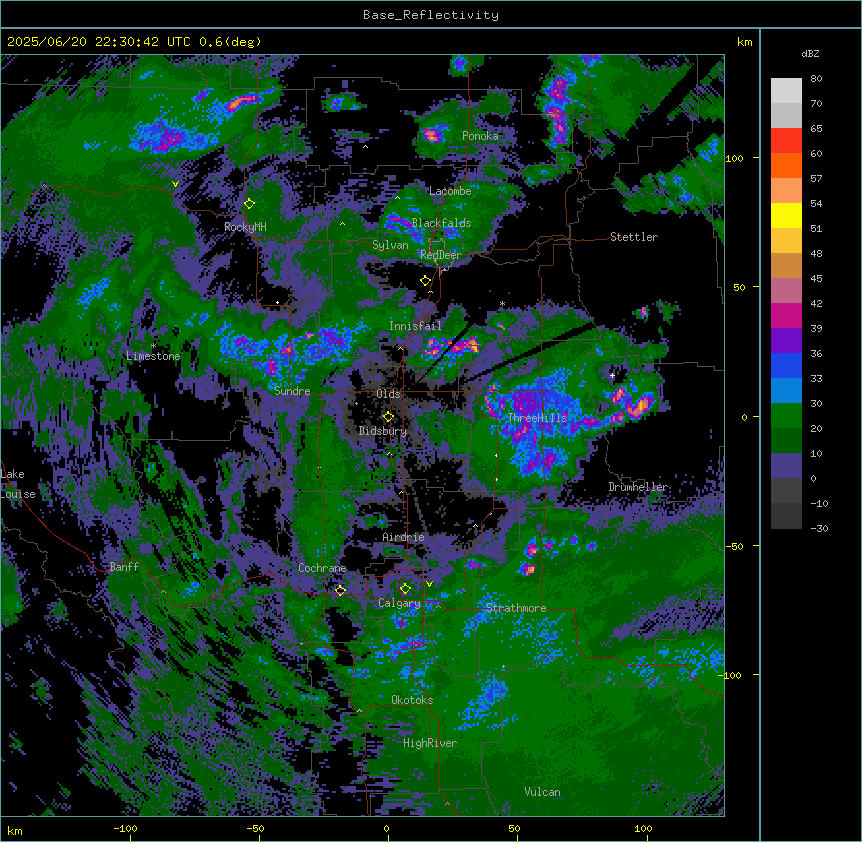
Task: Click the Strathmore city label
Action: point(516,608)
